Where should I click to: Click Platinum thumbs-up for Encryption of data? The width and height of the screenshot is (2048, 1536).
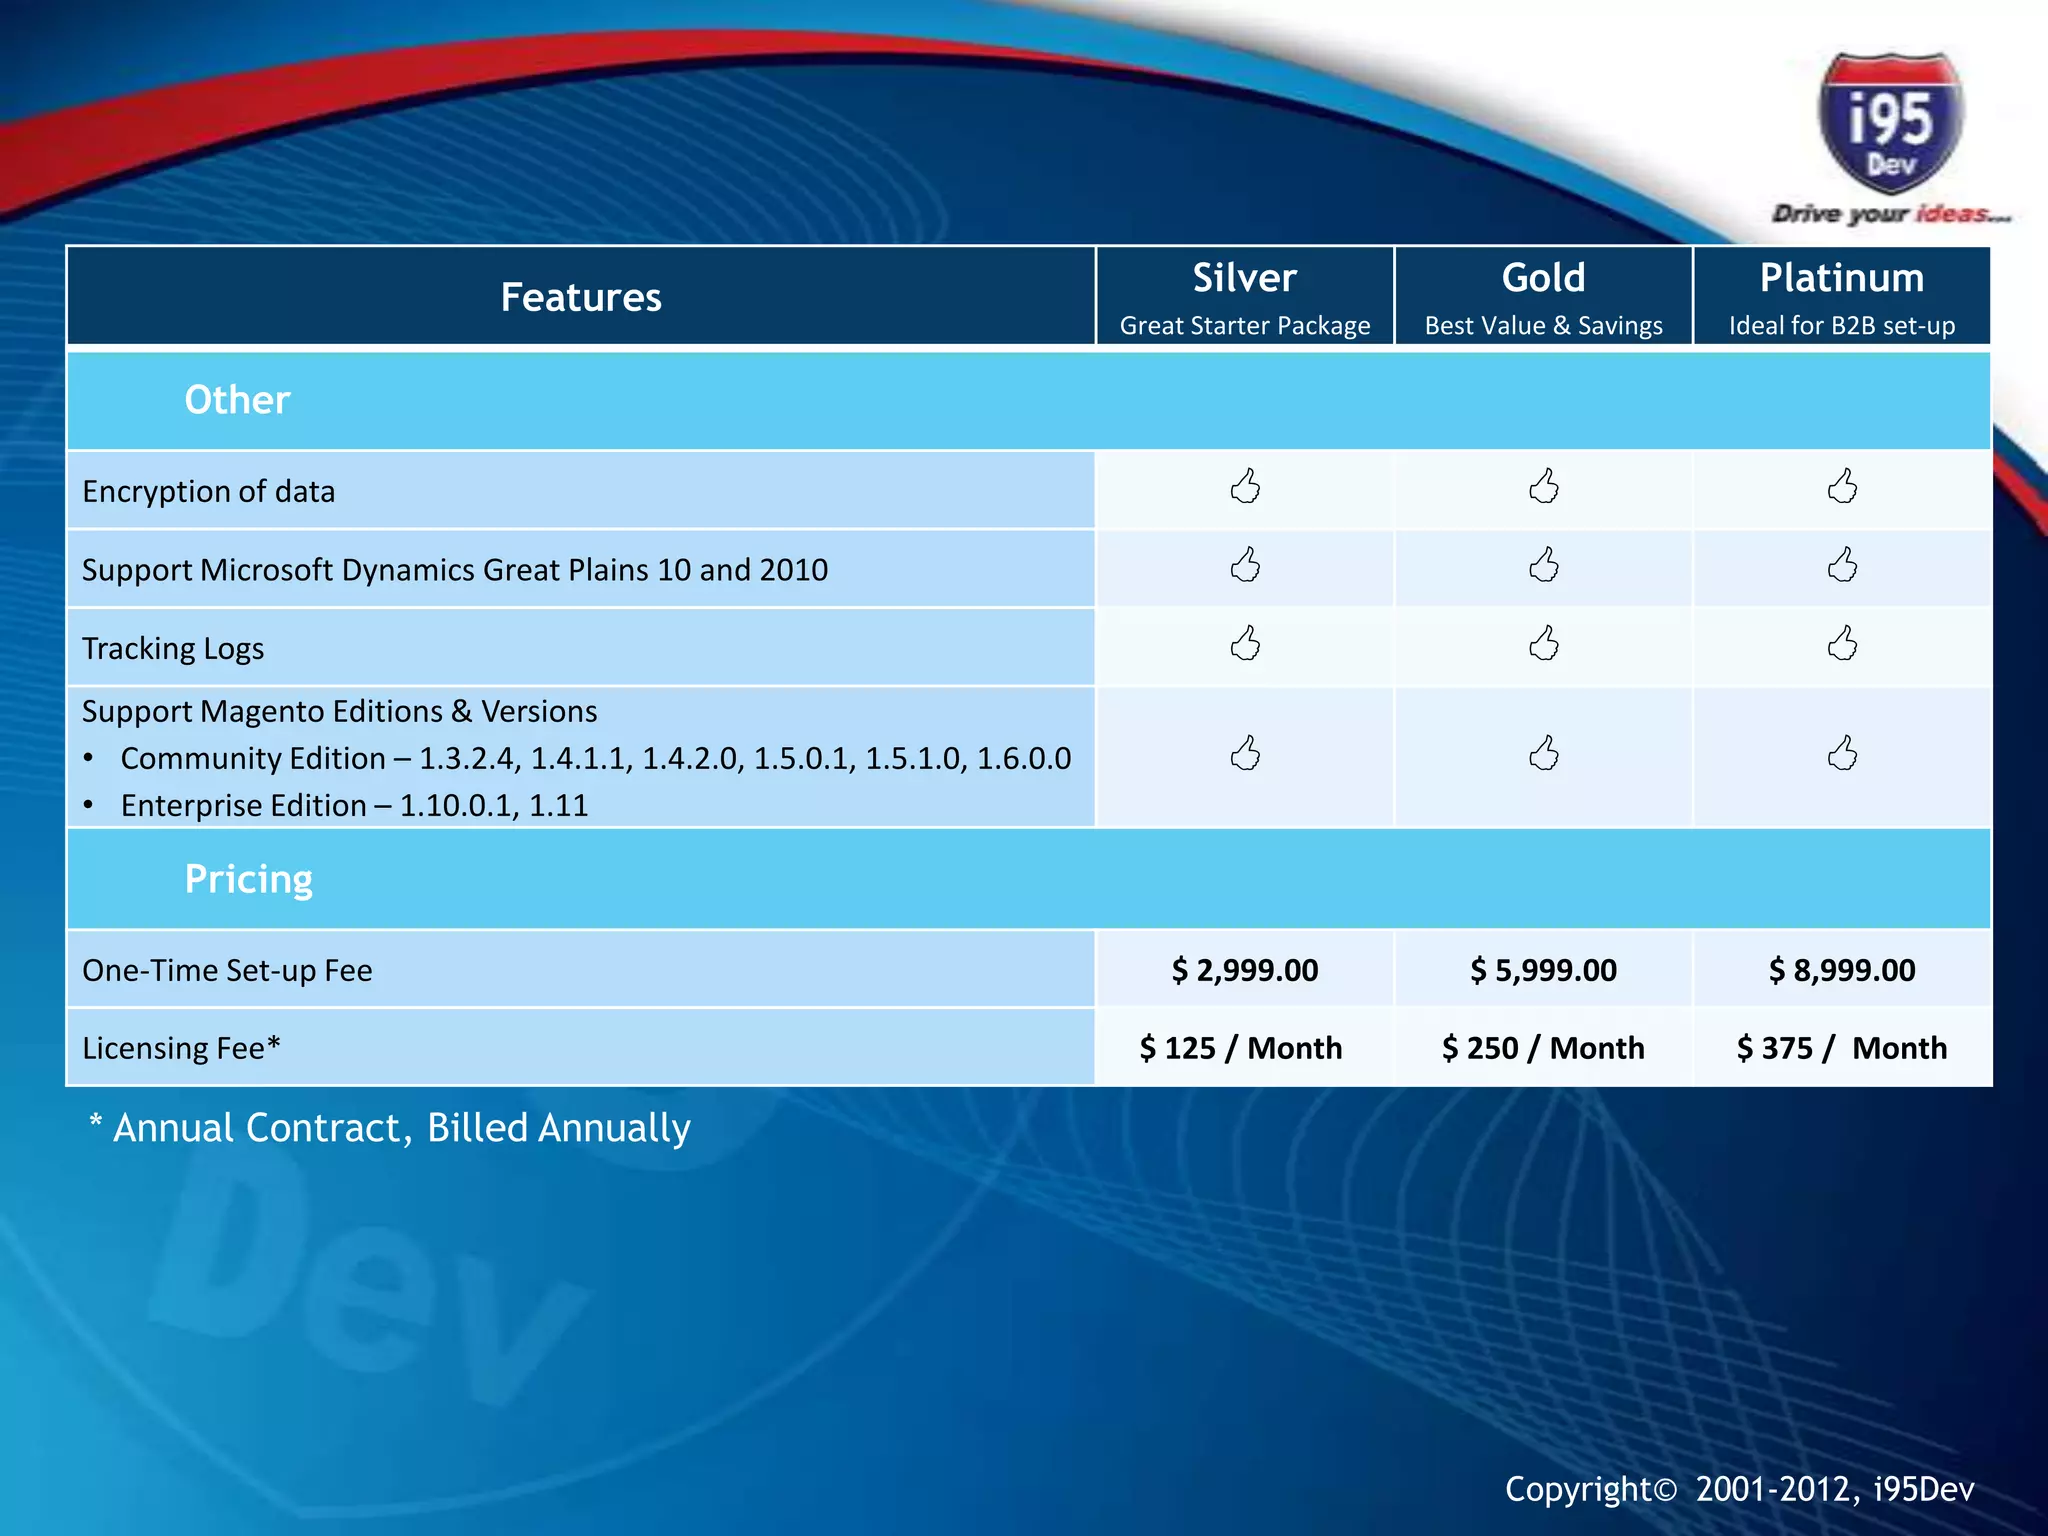point(1842,487)
